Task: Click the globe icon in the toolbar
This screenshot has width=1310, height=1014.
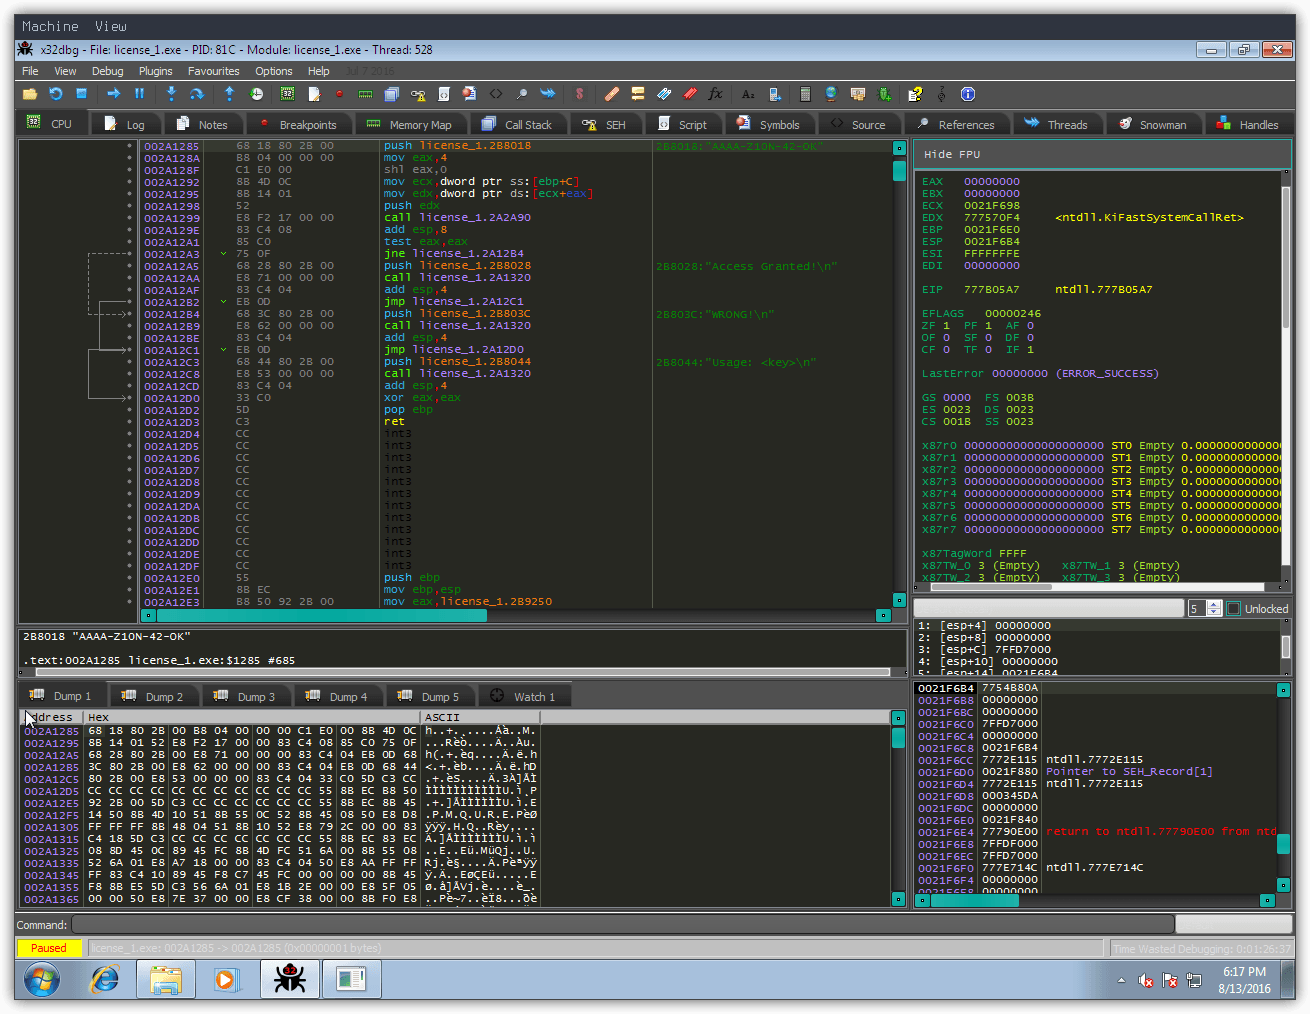Action: [x=831, y=94]
